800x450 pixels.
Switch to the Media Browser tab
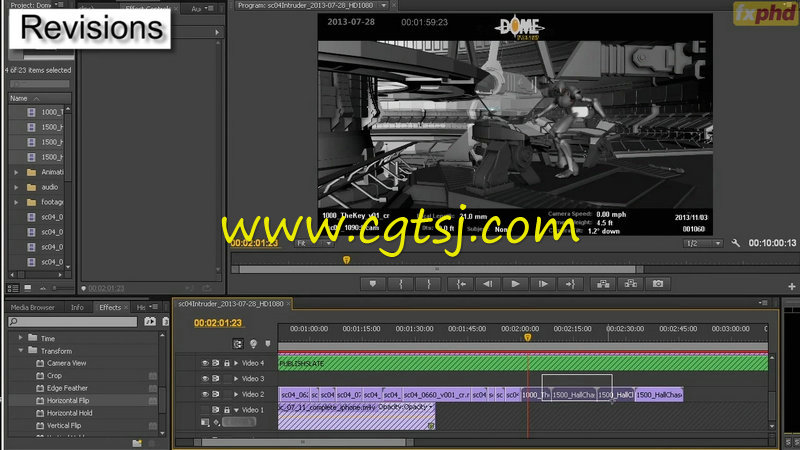pos(33,307)
